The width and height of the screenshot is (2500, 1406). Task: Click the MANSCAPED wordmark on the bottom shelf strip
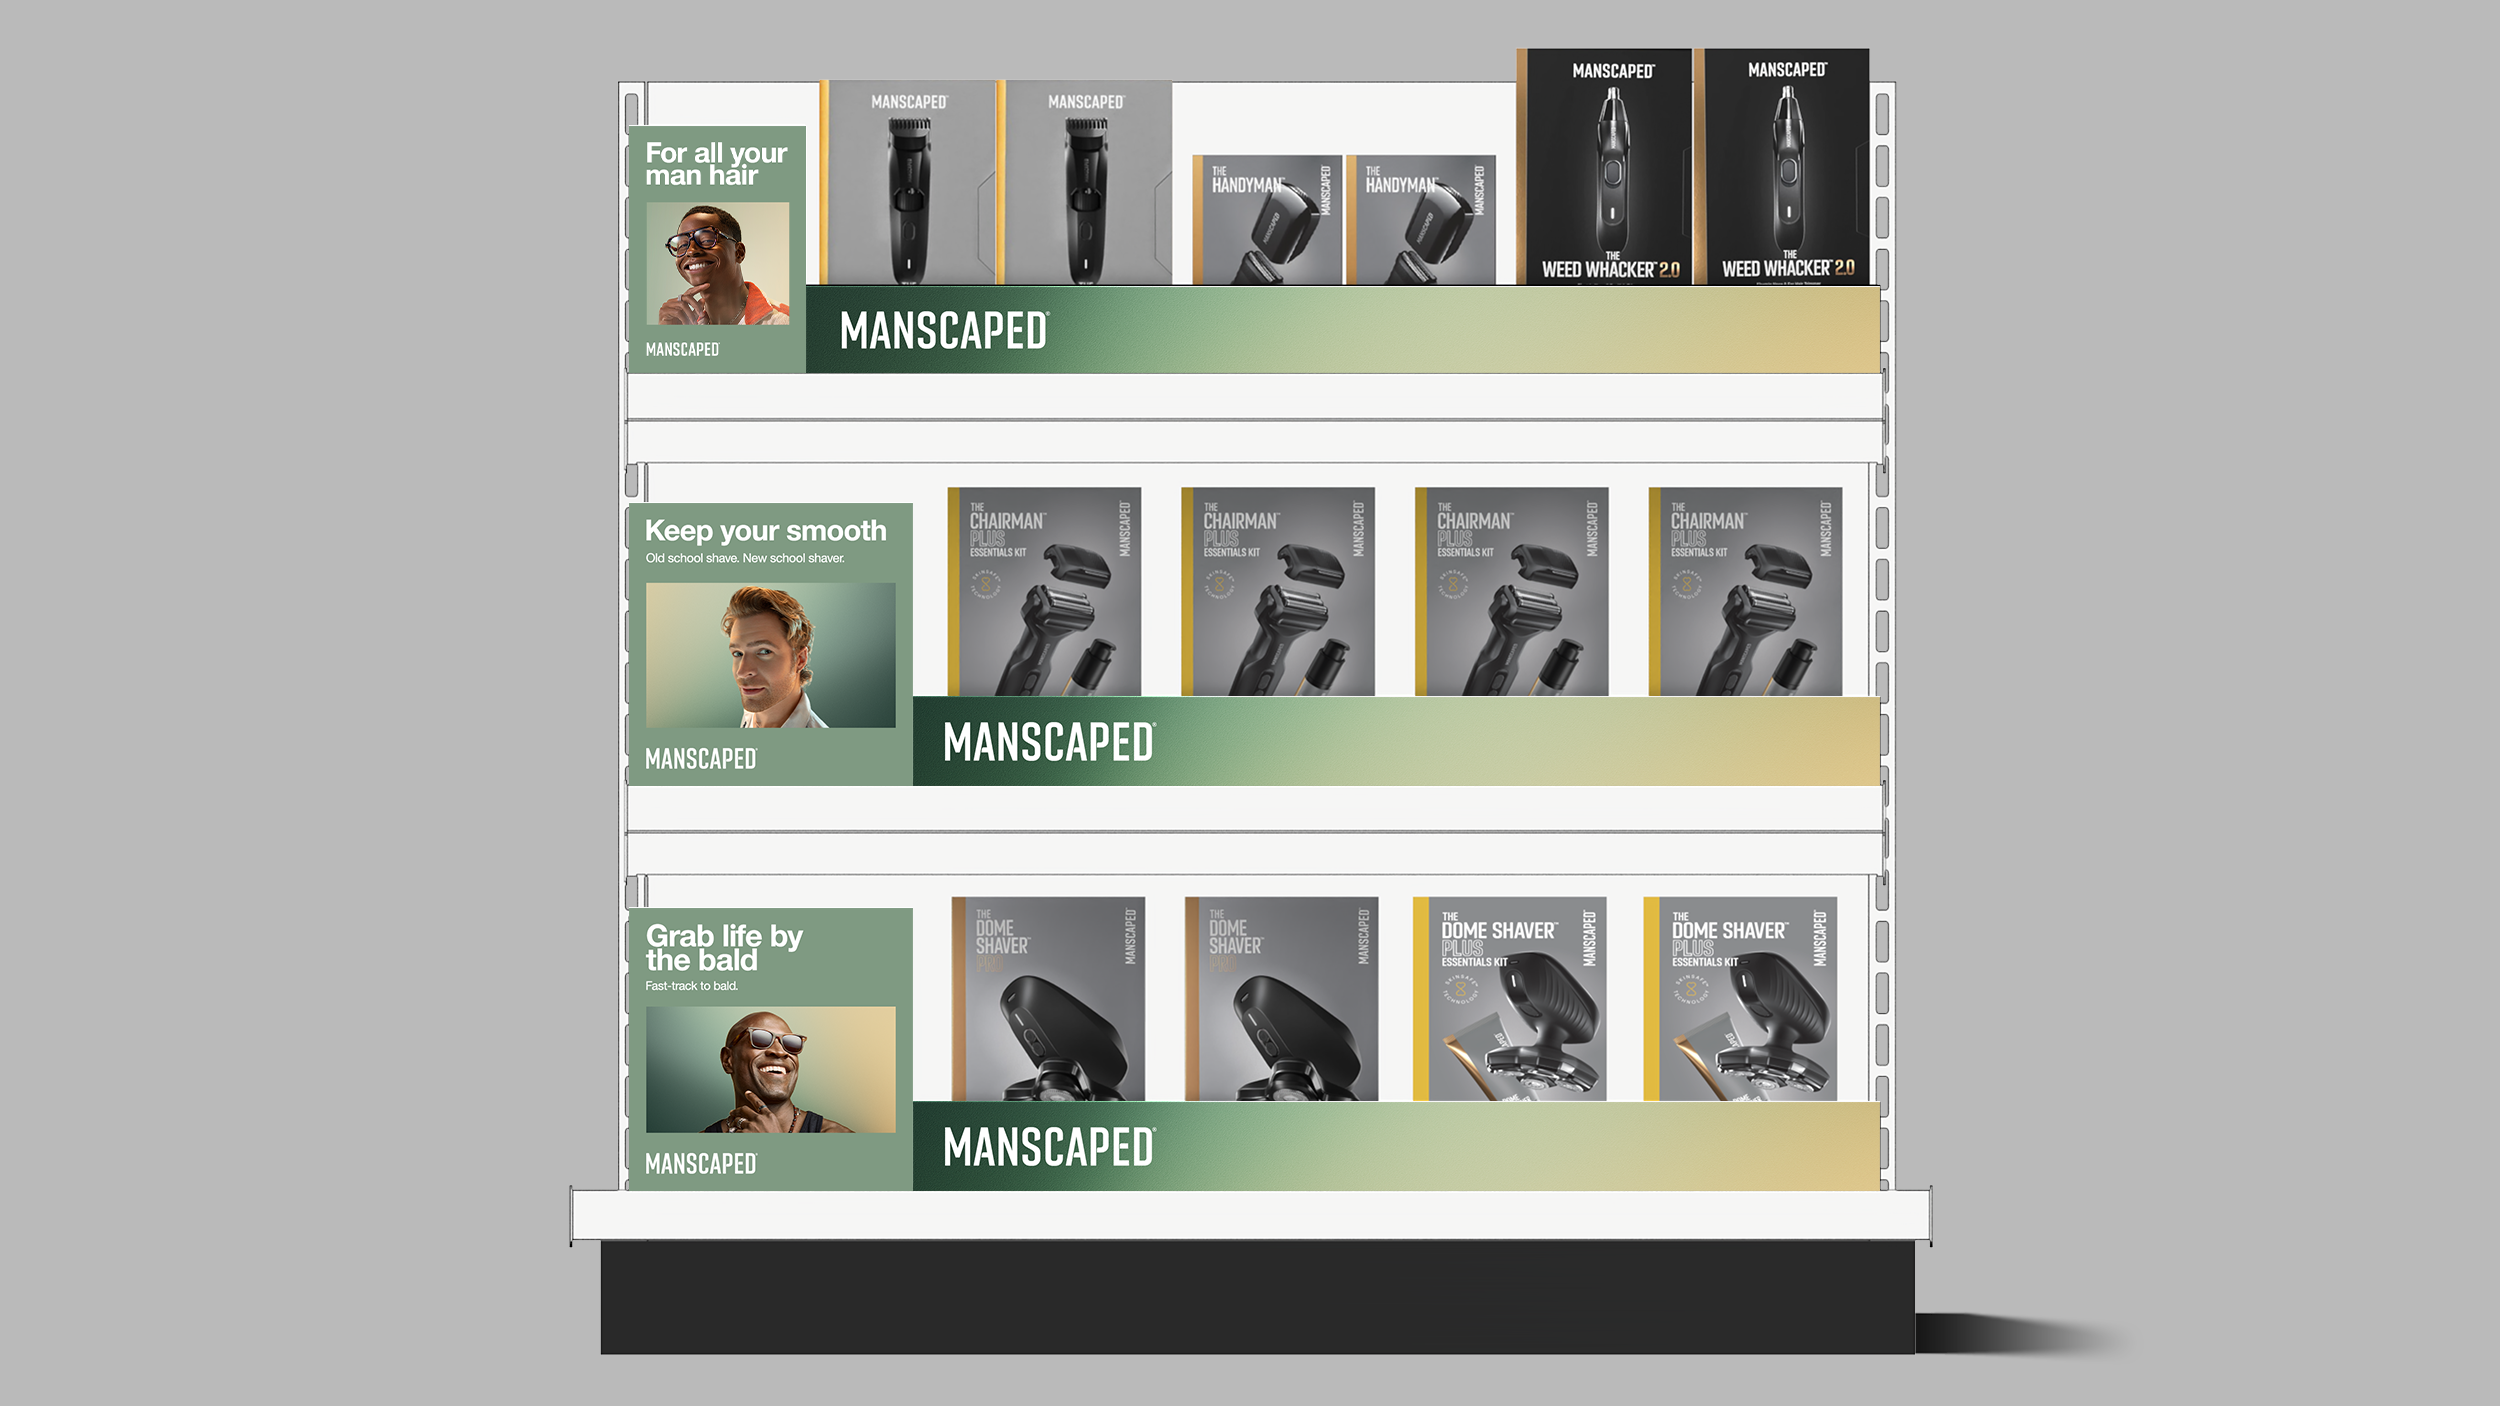click(x=1049, y=1147)
